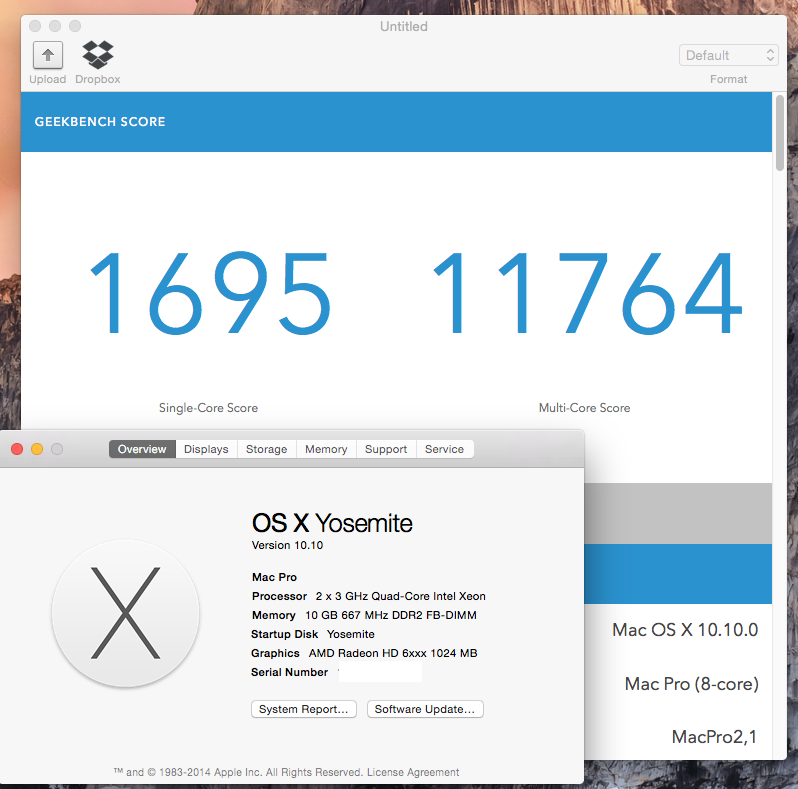This screenshot has width=798, height=789.
Task: Click the Software Update… button
Action: tap(425, 709)
